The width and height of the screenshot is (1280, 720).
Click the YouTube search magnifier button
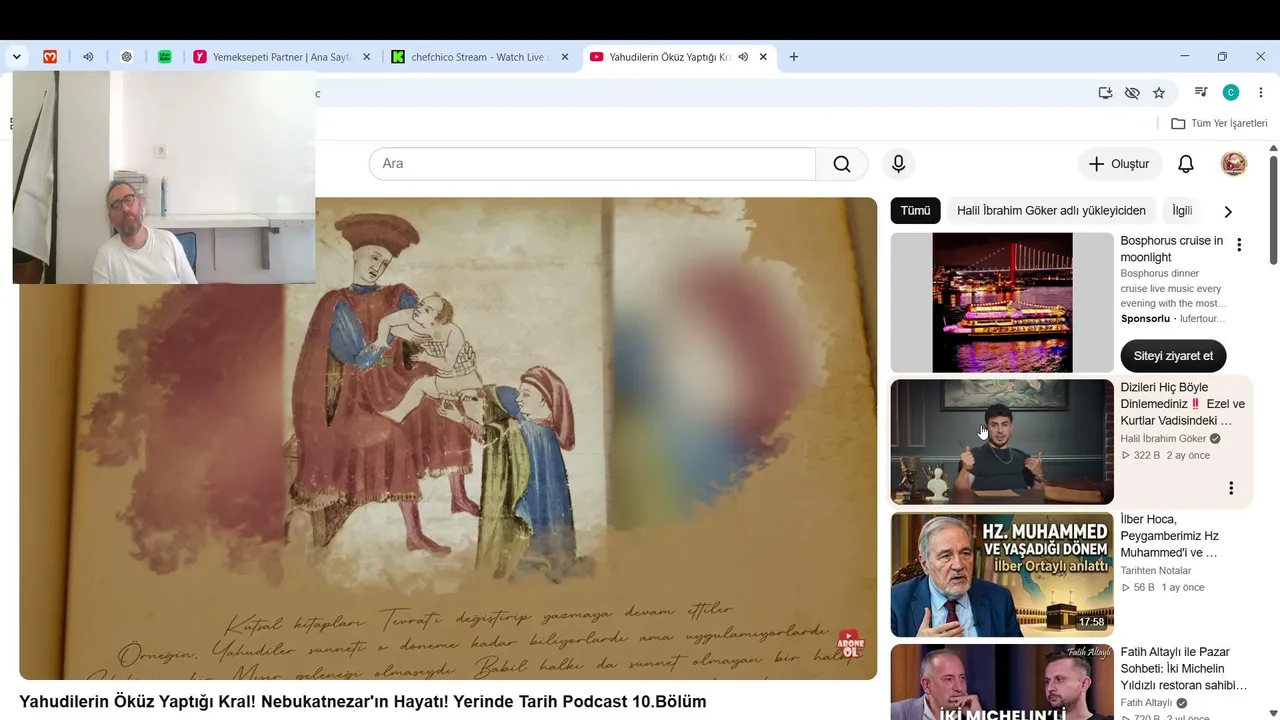coord(842,164)
